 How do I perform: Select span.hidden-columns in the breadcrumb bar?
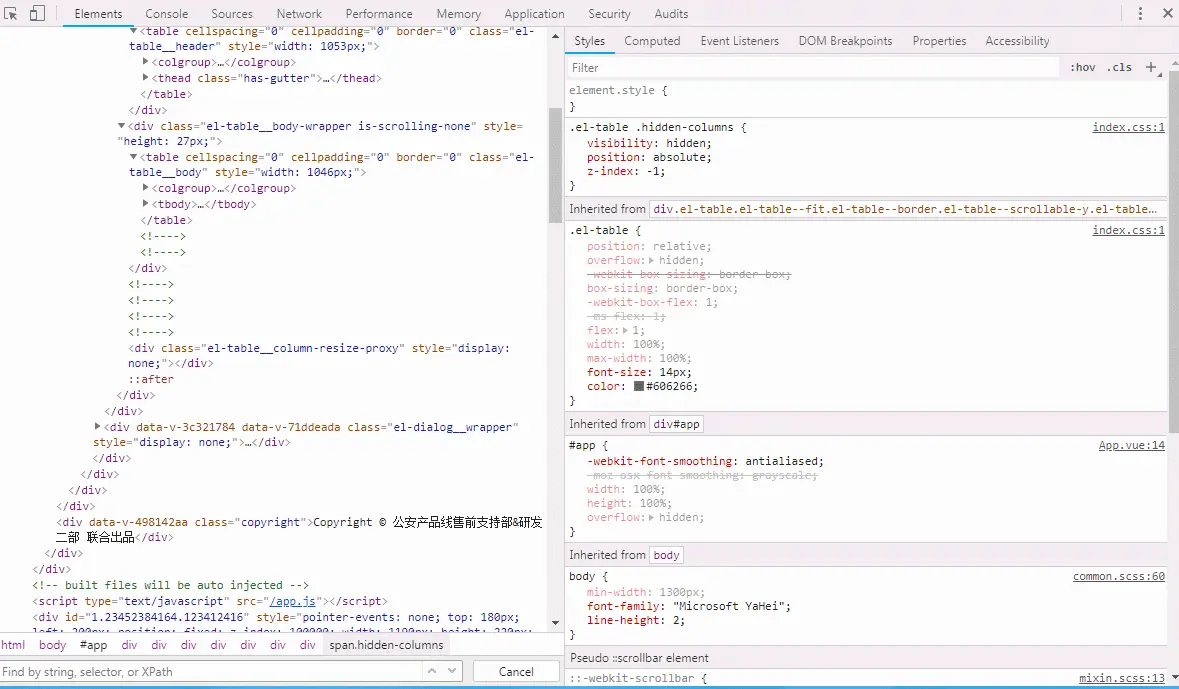386,645
